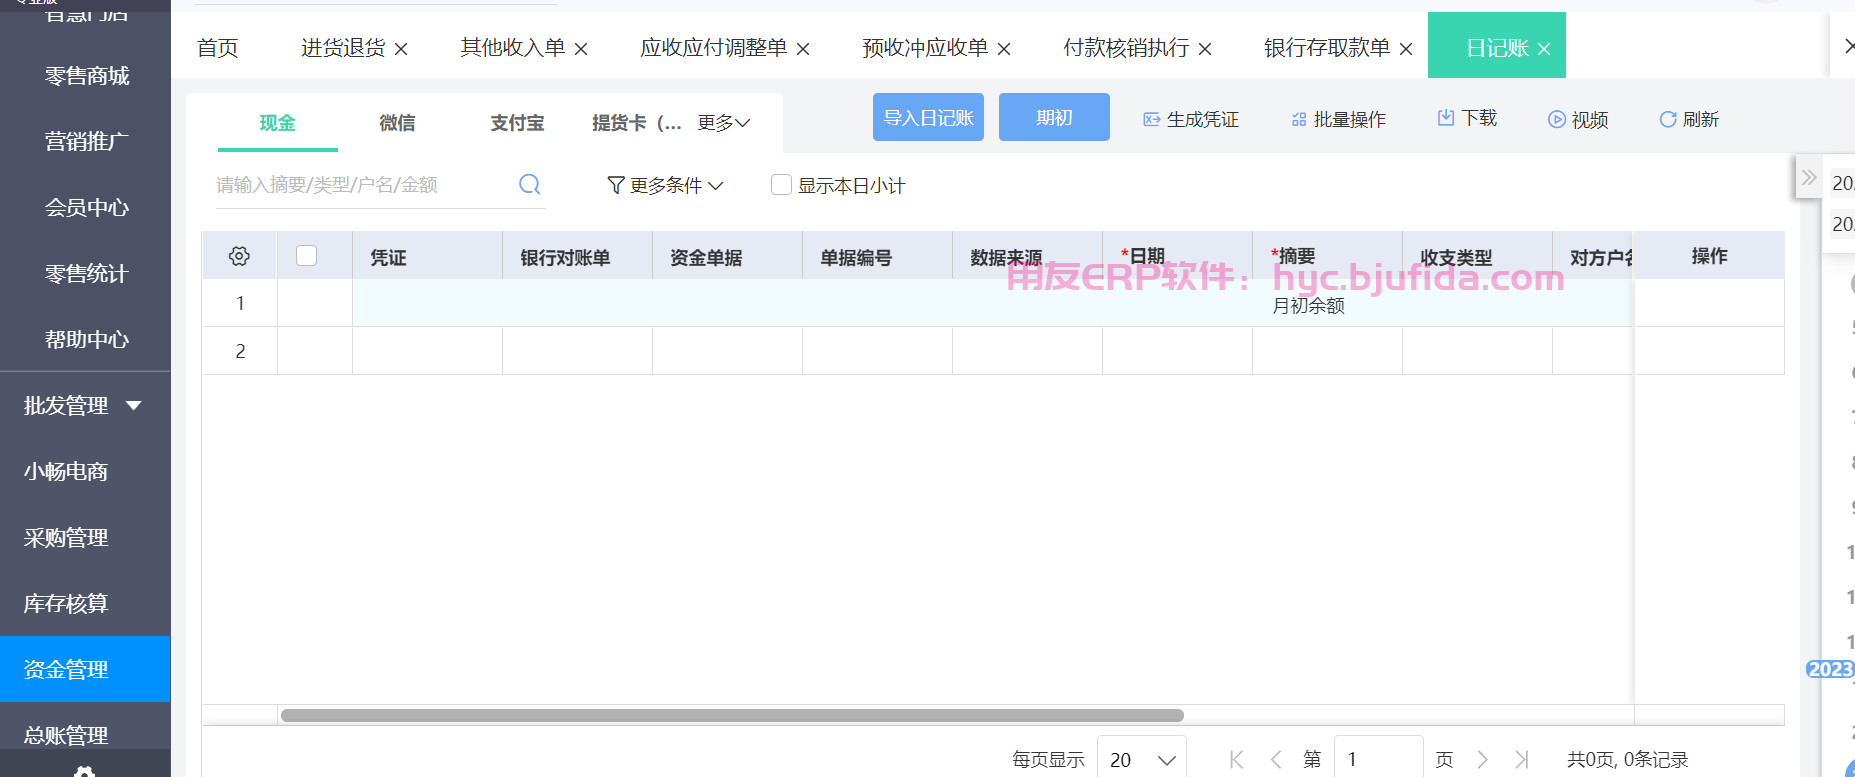Image resolution: width=1855 pixels, height=777 pixels.
Task: Open 会员中心 in sidebar
Action: click(86, 207)
